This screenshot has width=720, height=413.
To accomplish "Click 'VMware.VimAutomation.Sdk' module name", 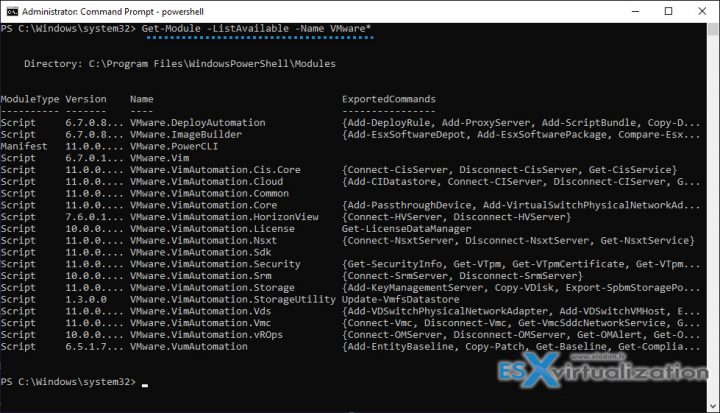I will 201,252.
